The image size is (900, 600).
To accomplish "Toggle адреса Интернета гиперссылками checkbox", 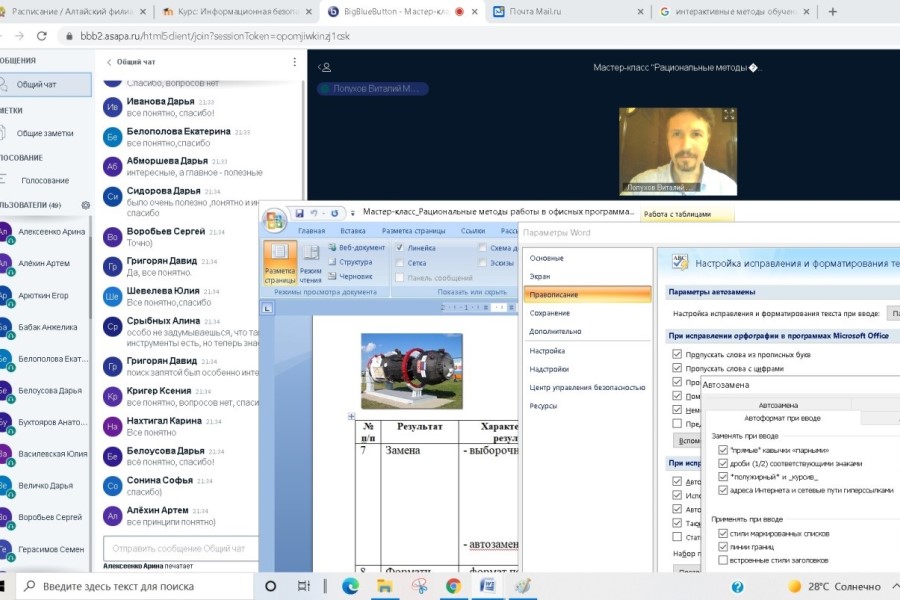I will (x=723, y=490).
